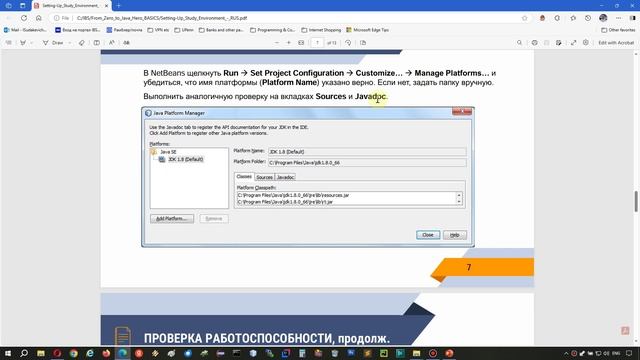This screenshot has height=360, width=640.
Task: Click Edit with Acrobat
Action: pyautogui.click(x=616, y=42)
